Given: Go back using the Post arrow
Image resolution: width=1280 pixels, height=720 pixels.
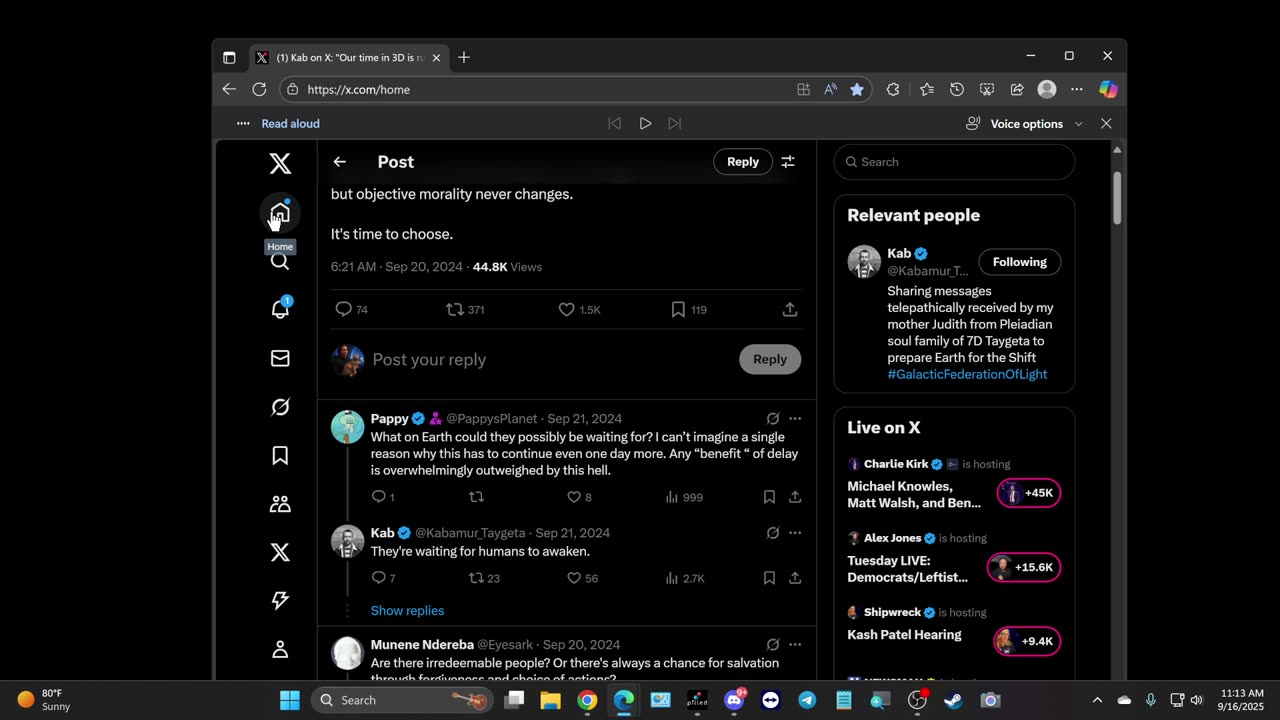Looking at the screenshot, I should (340, 162).
